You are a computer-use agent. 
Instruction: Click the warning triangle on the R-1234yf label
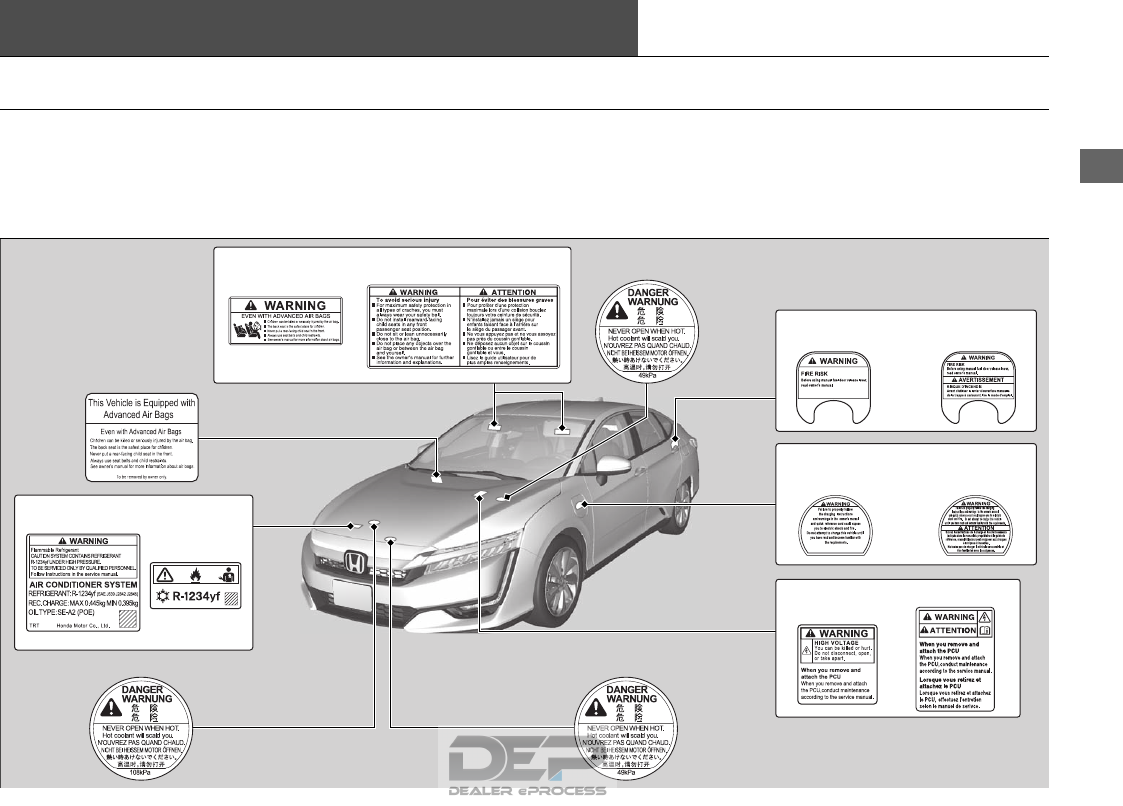pyautogui.click(x=165, y=575)
